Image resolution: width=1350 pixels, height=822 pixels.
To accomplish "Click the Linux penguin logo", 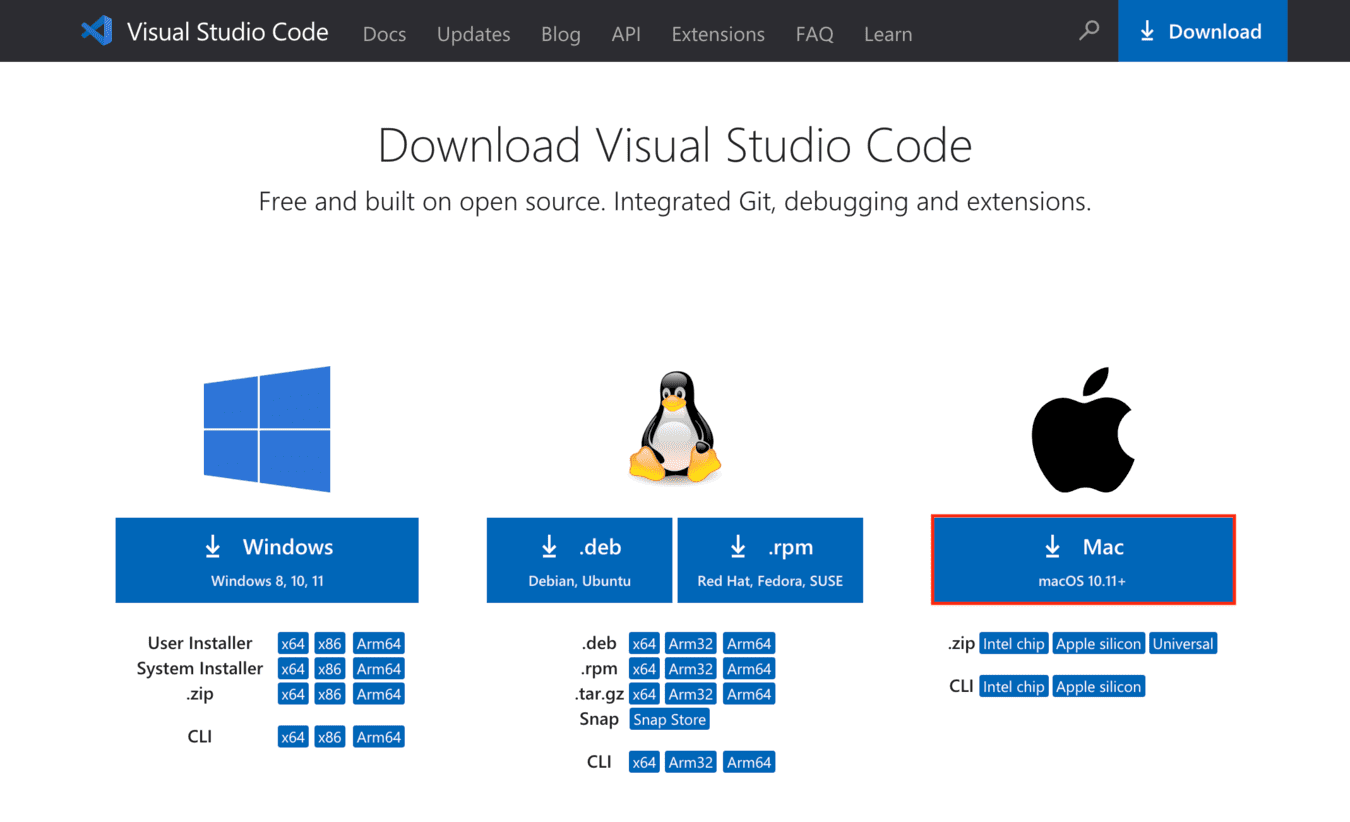I will pos(675,429).
